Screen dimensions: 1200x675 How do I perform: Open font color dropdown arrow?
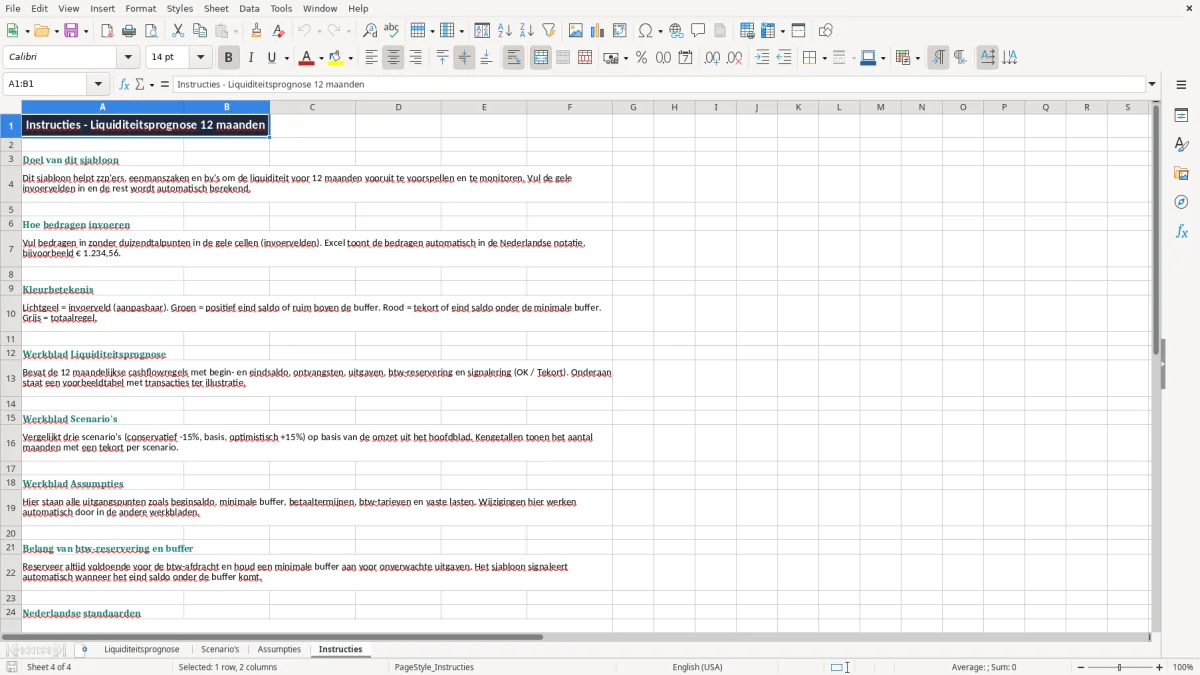tap(320, 58)
